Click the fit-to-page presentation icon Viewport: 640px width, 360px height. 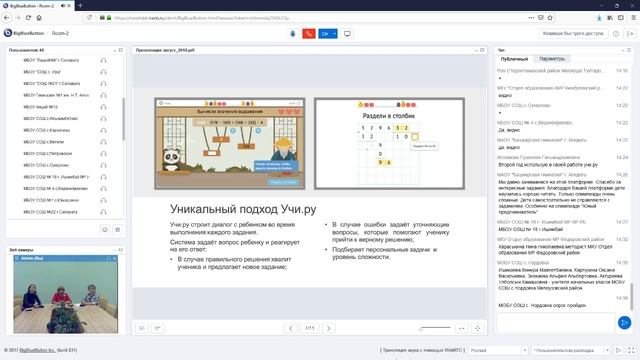(478, 328)
